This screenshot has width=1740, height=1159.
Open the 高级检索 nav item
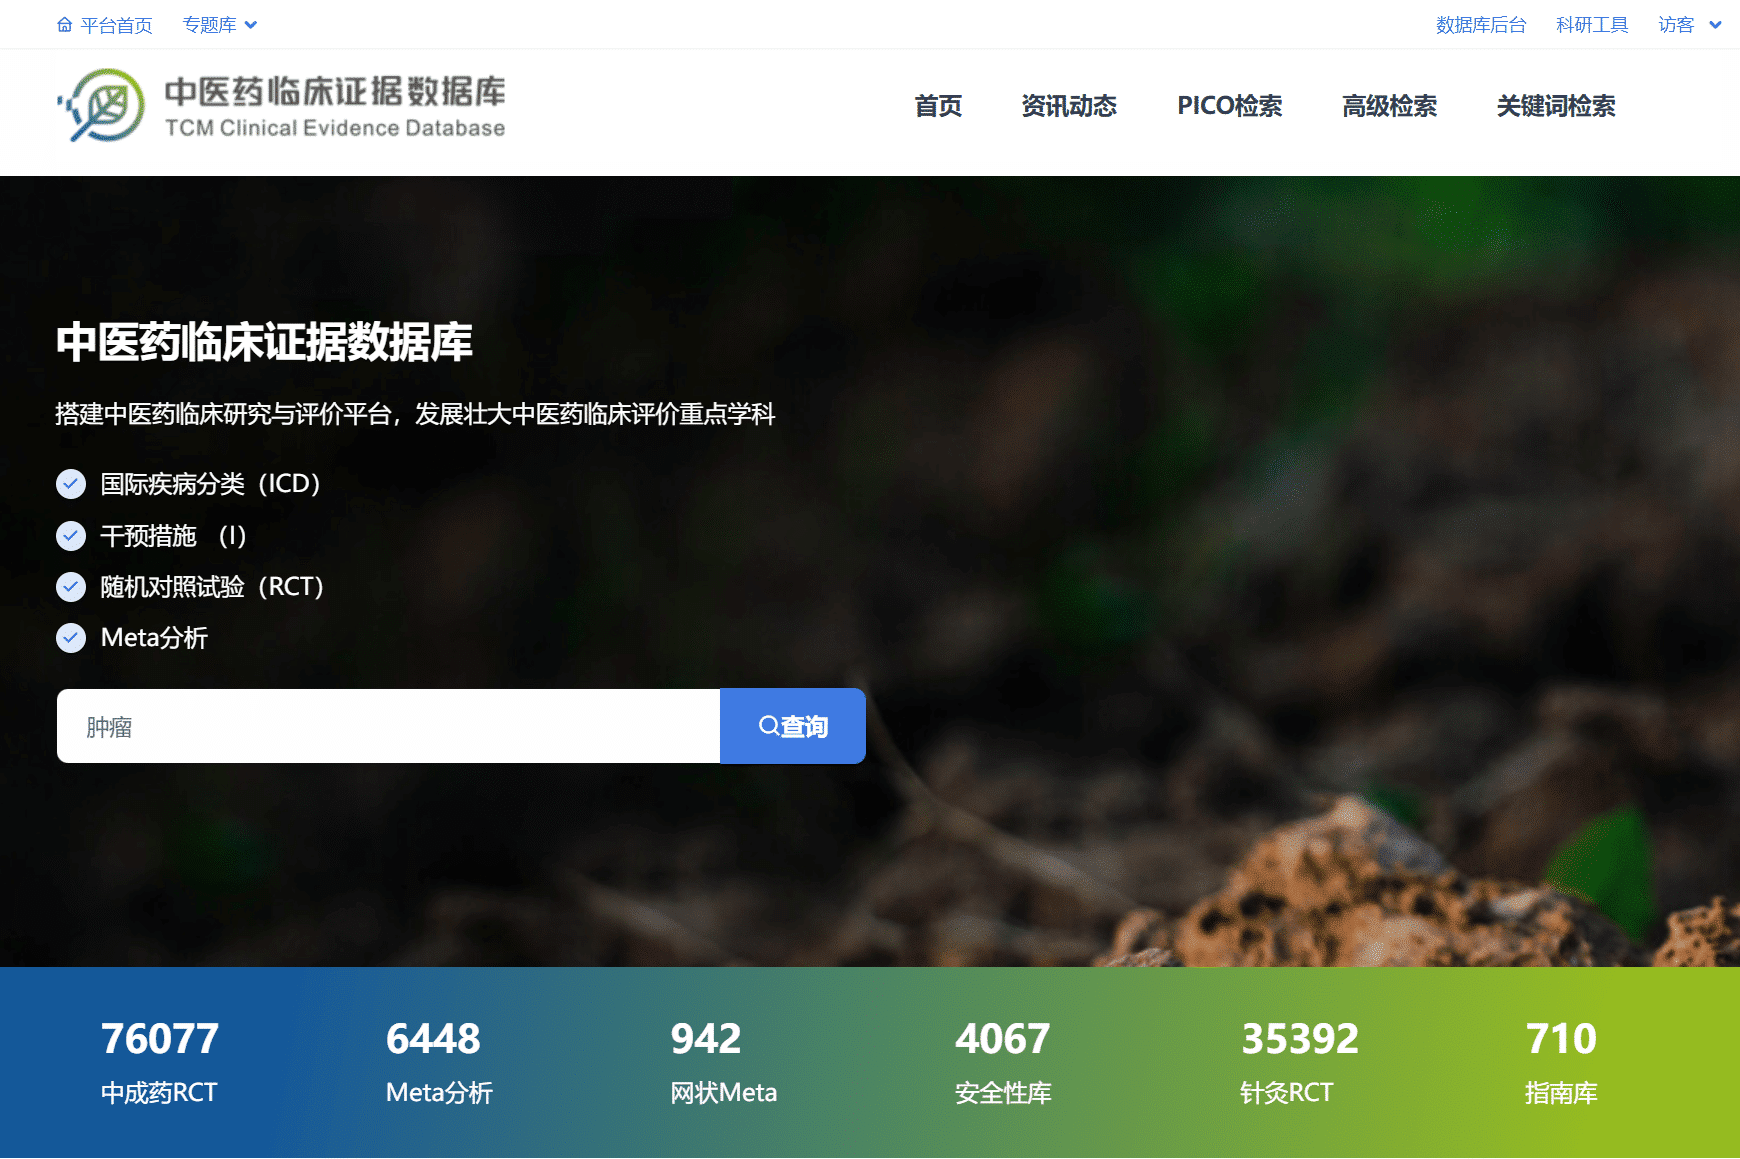[x=1389, y=106]
